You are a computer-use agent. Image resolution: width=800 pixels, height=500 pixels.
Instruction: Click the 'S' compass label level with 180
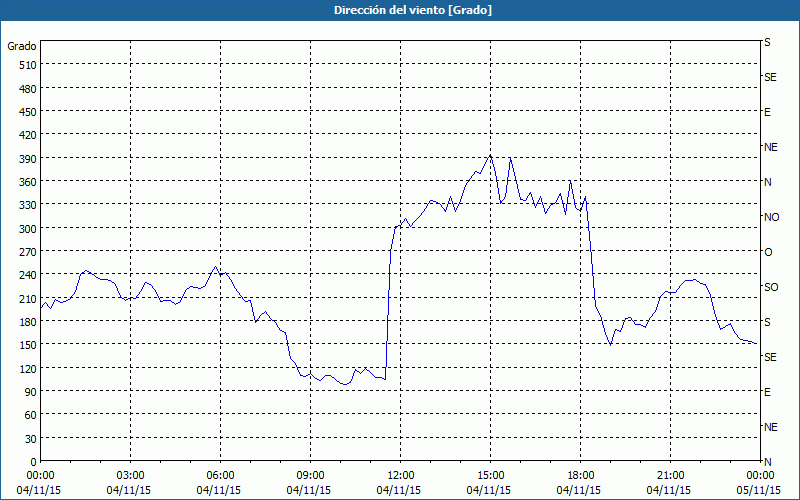coord(767,322)
